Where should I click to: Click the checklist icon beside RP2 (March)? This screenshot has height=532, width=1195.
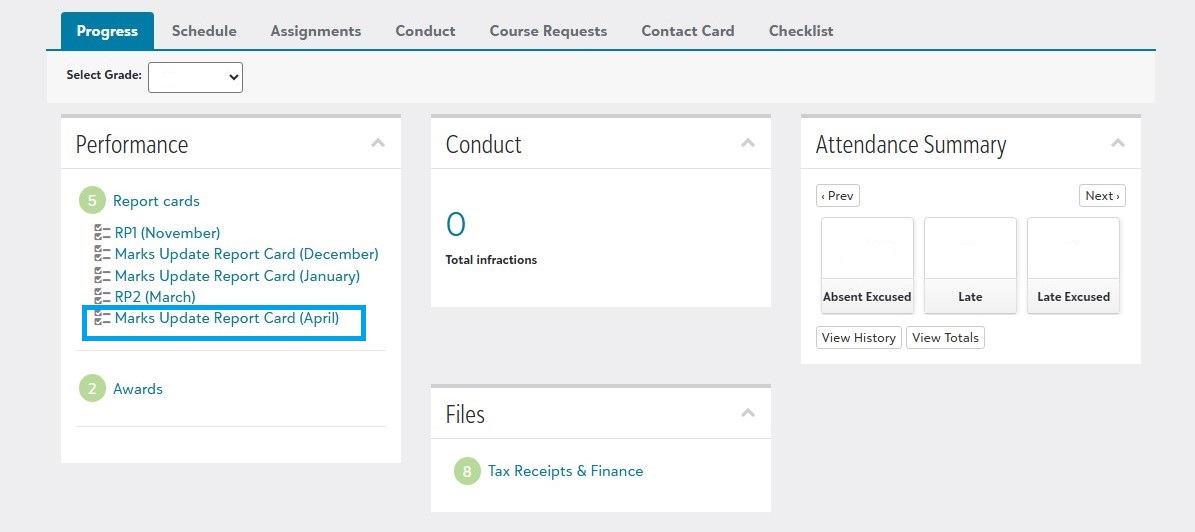[x=102, y=296]
